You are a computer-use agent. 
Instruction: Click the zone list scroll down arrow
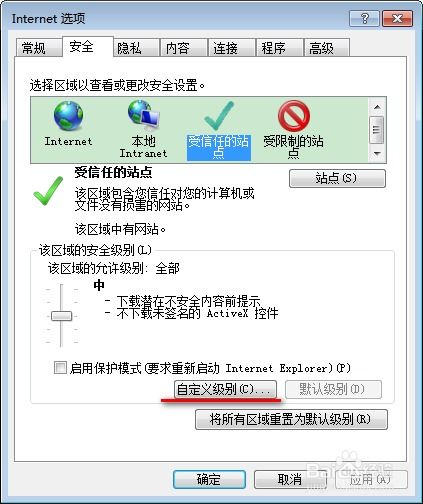(x=377, y=153)
